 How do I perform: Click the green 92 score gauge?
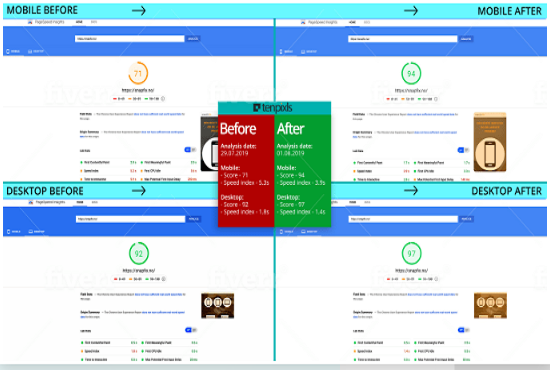point(139,253)
